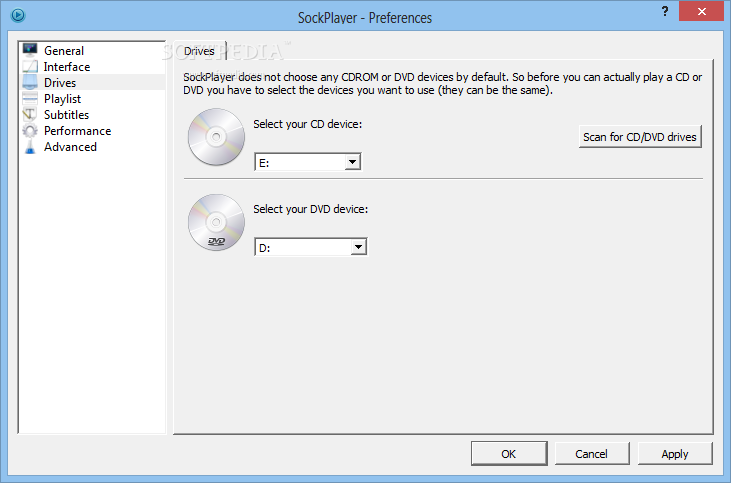Screen dimensions: 731x483
Task: Open the CD device dropdown
Action: pos(352,162)
